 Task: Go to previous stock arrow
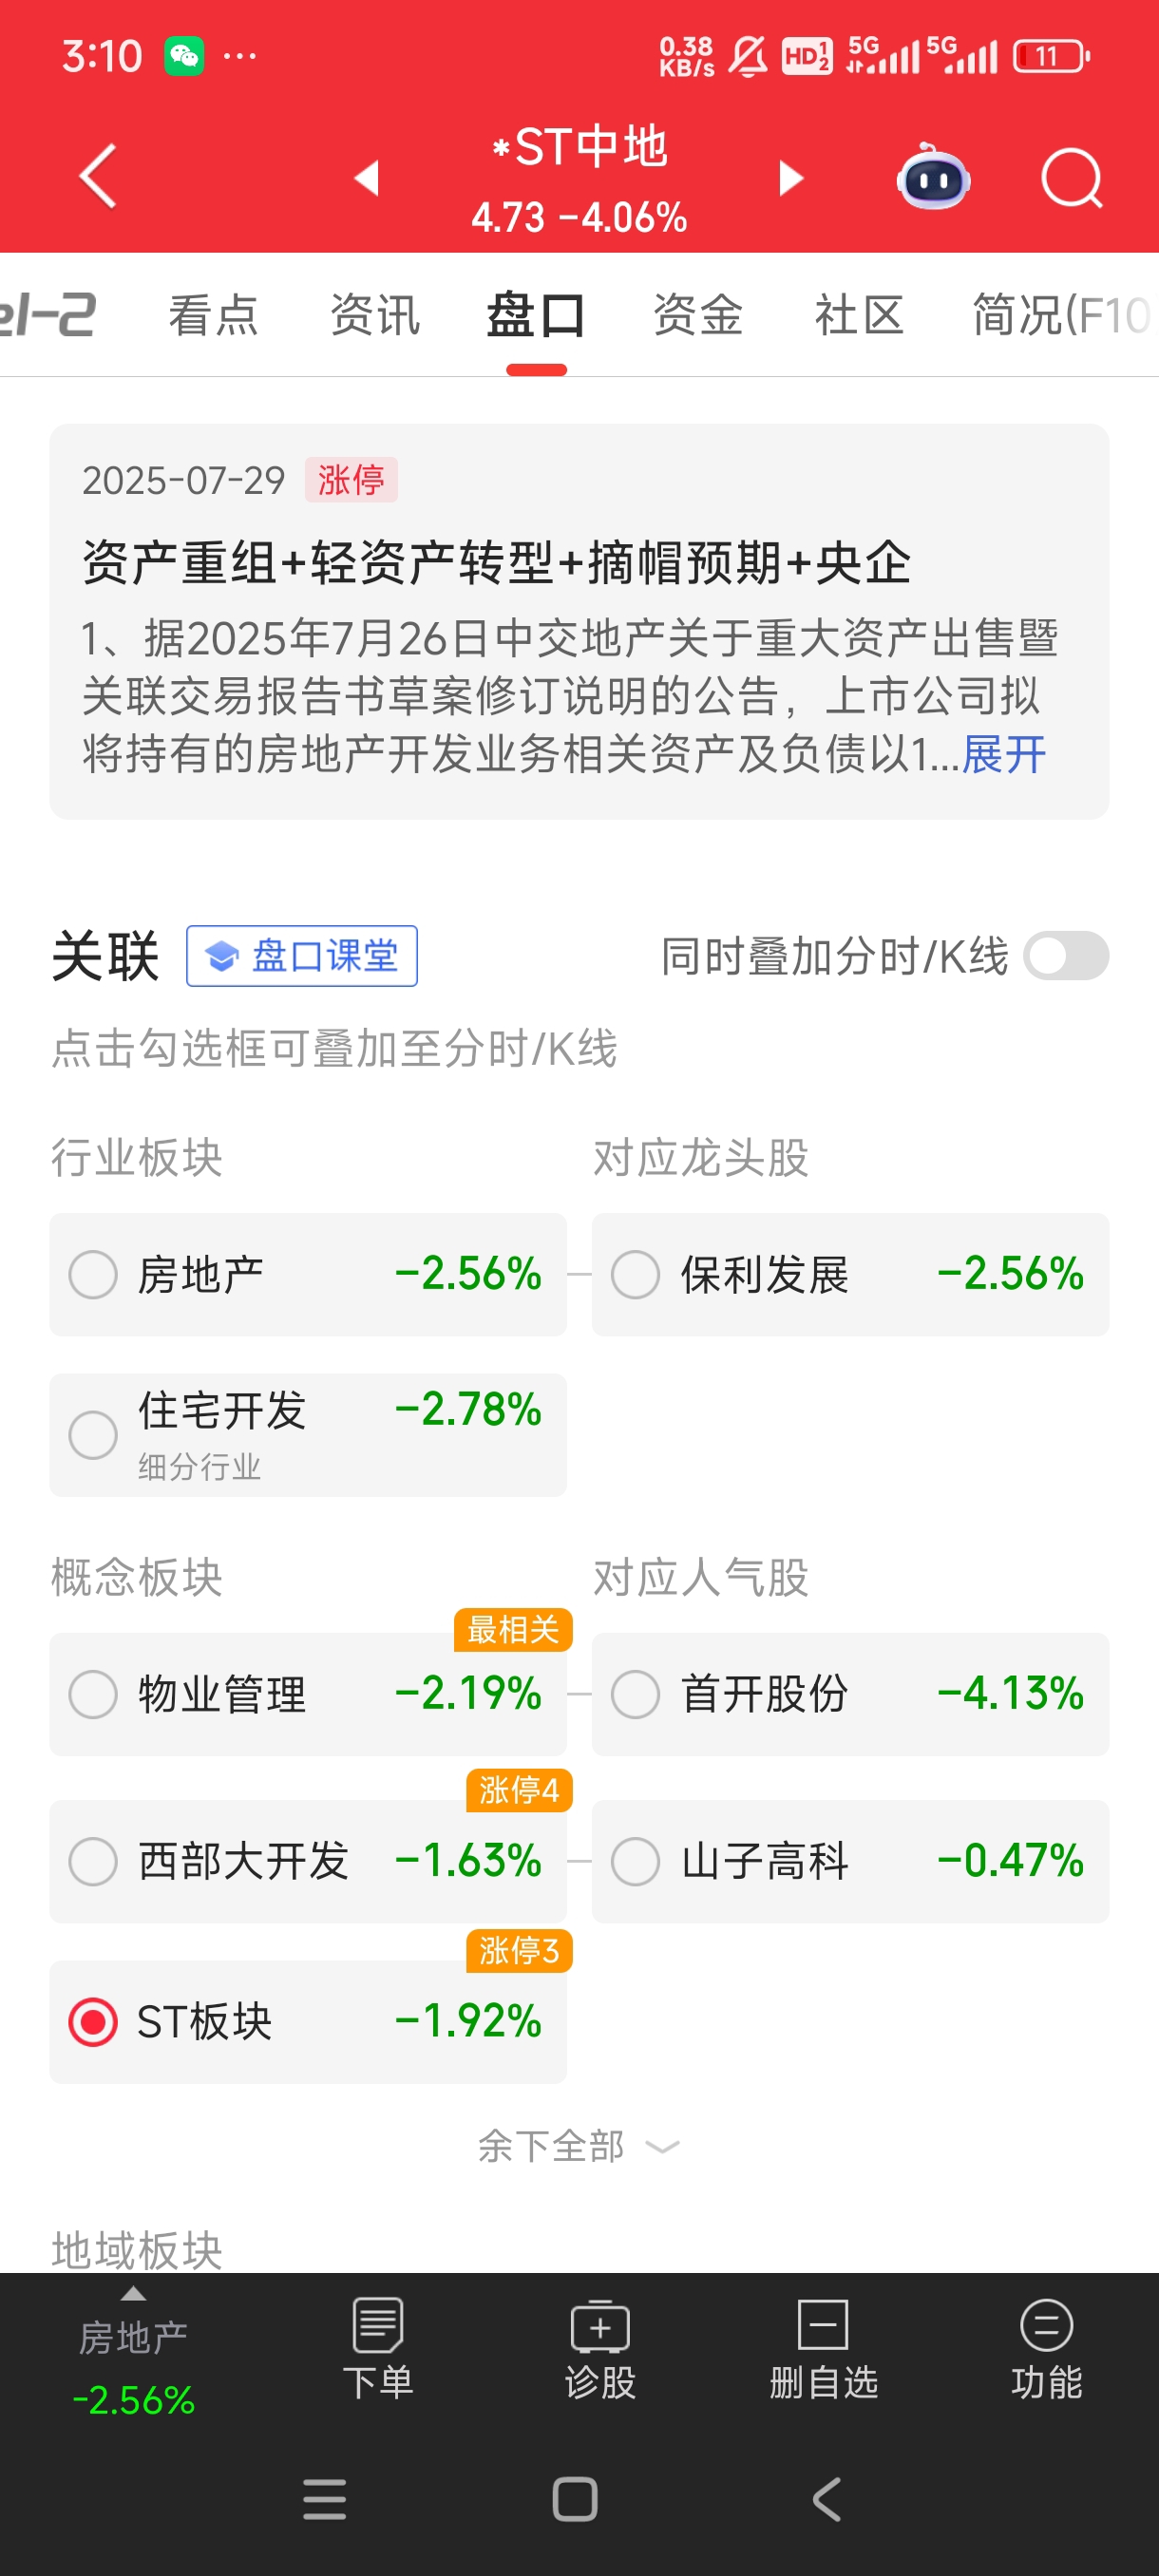pos(367,178)
